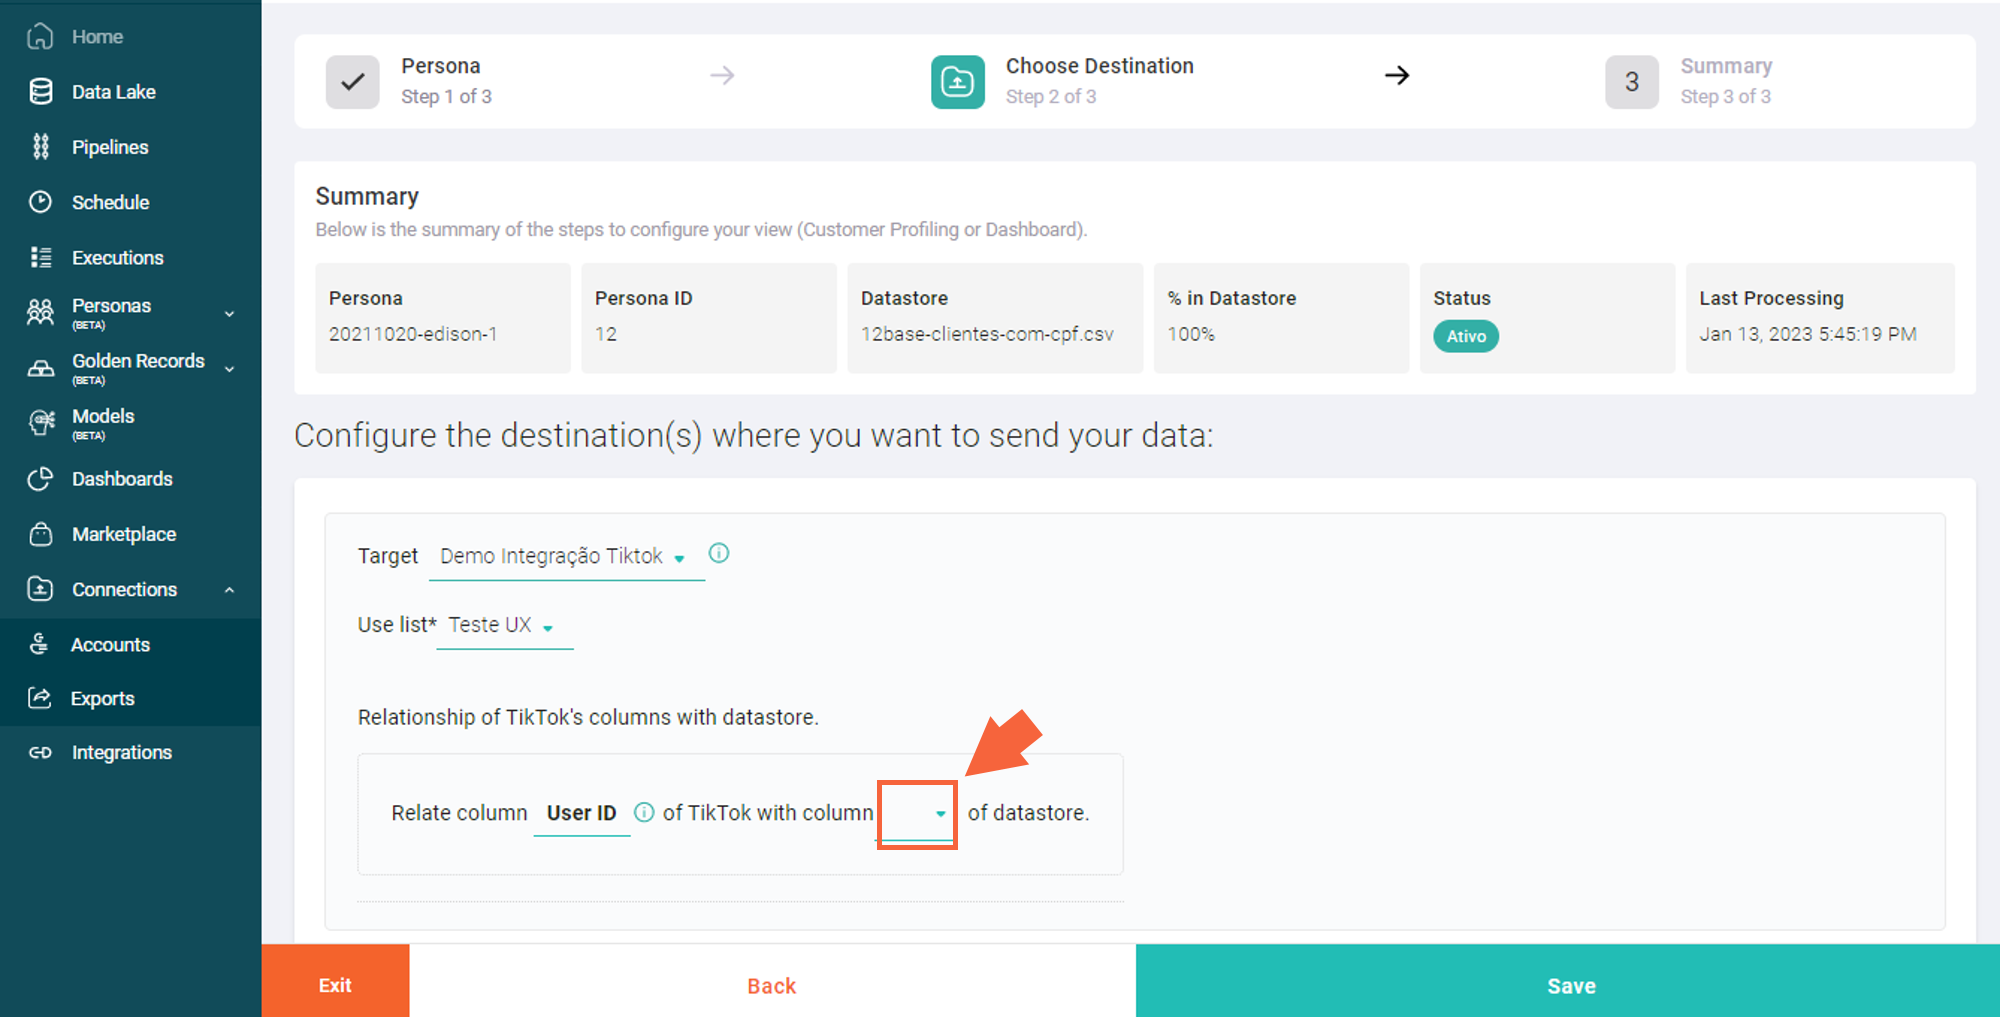Click the black arrow toward Summary step
Viewport: 2000px width, 1017px height.
point(1397,75)
